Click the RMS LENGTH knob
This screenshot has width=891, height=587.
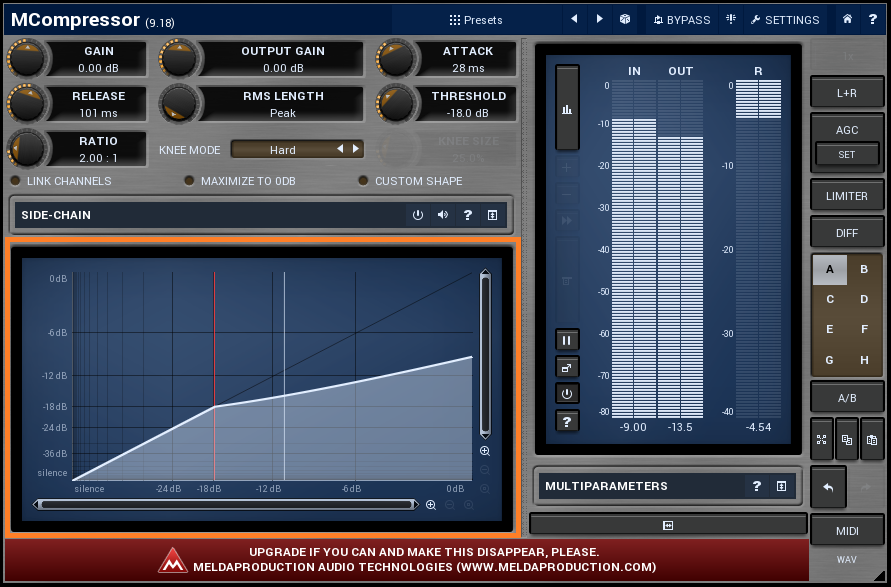(180, 103)
